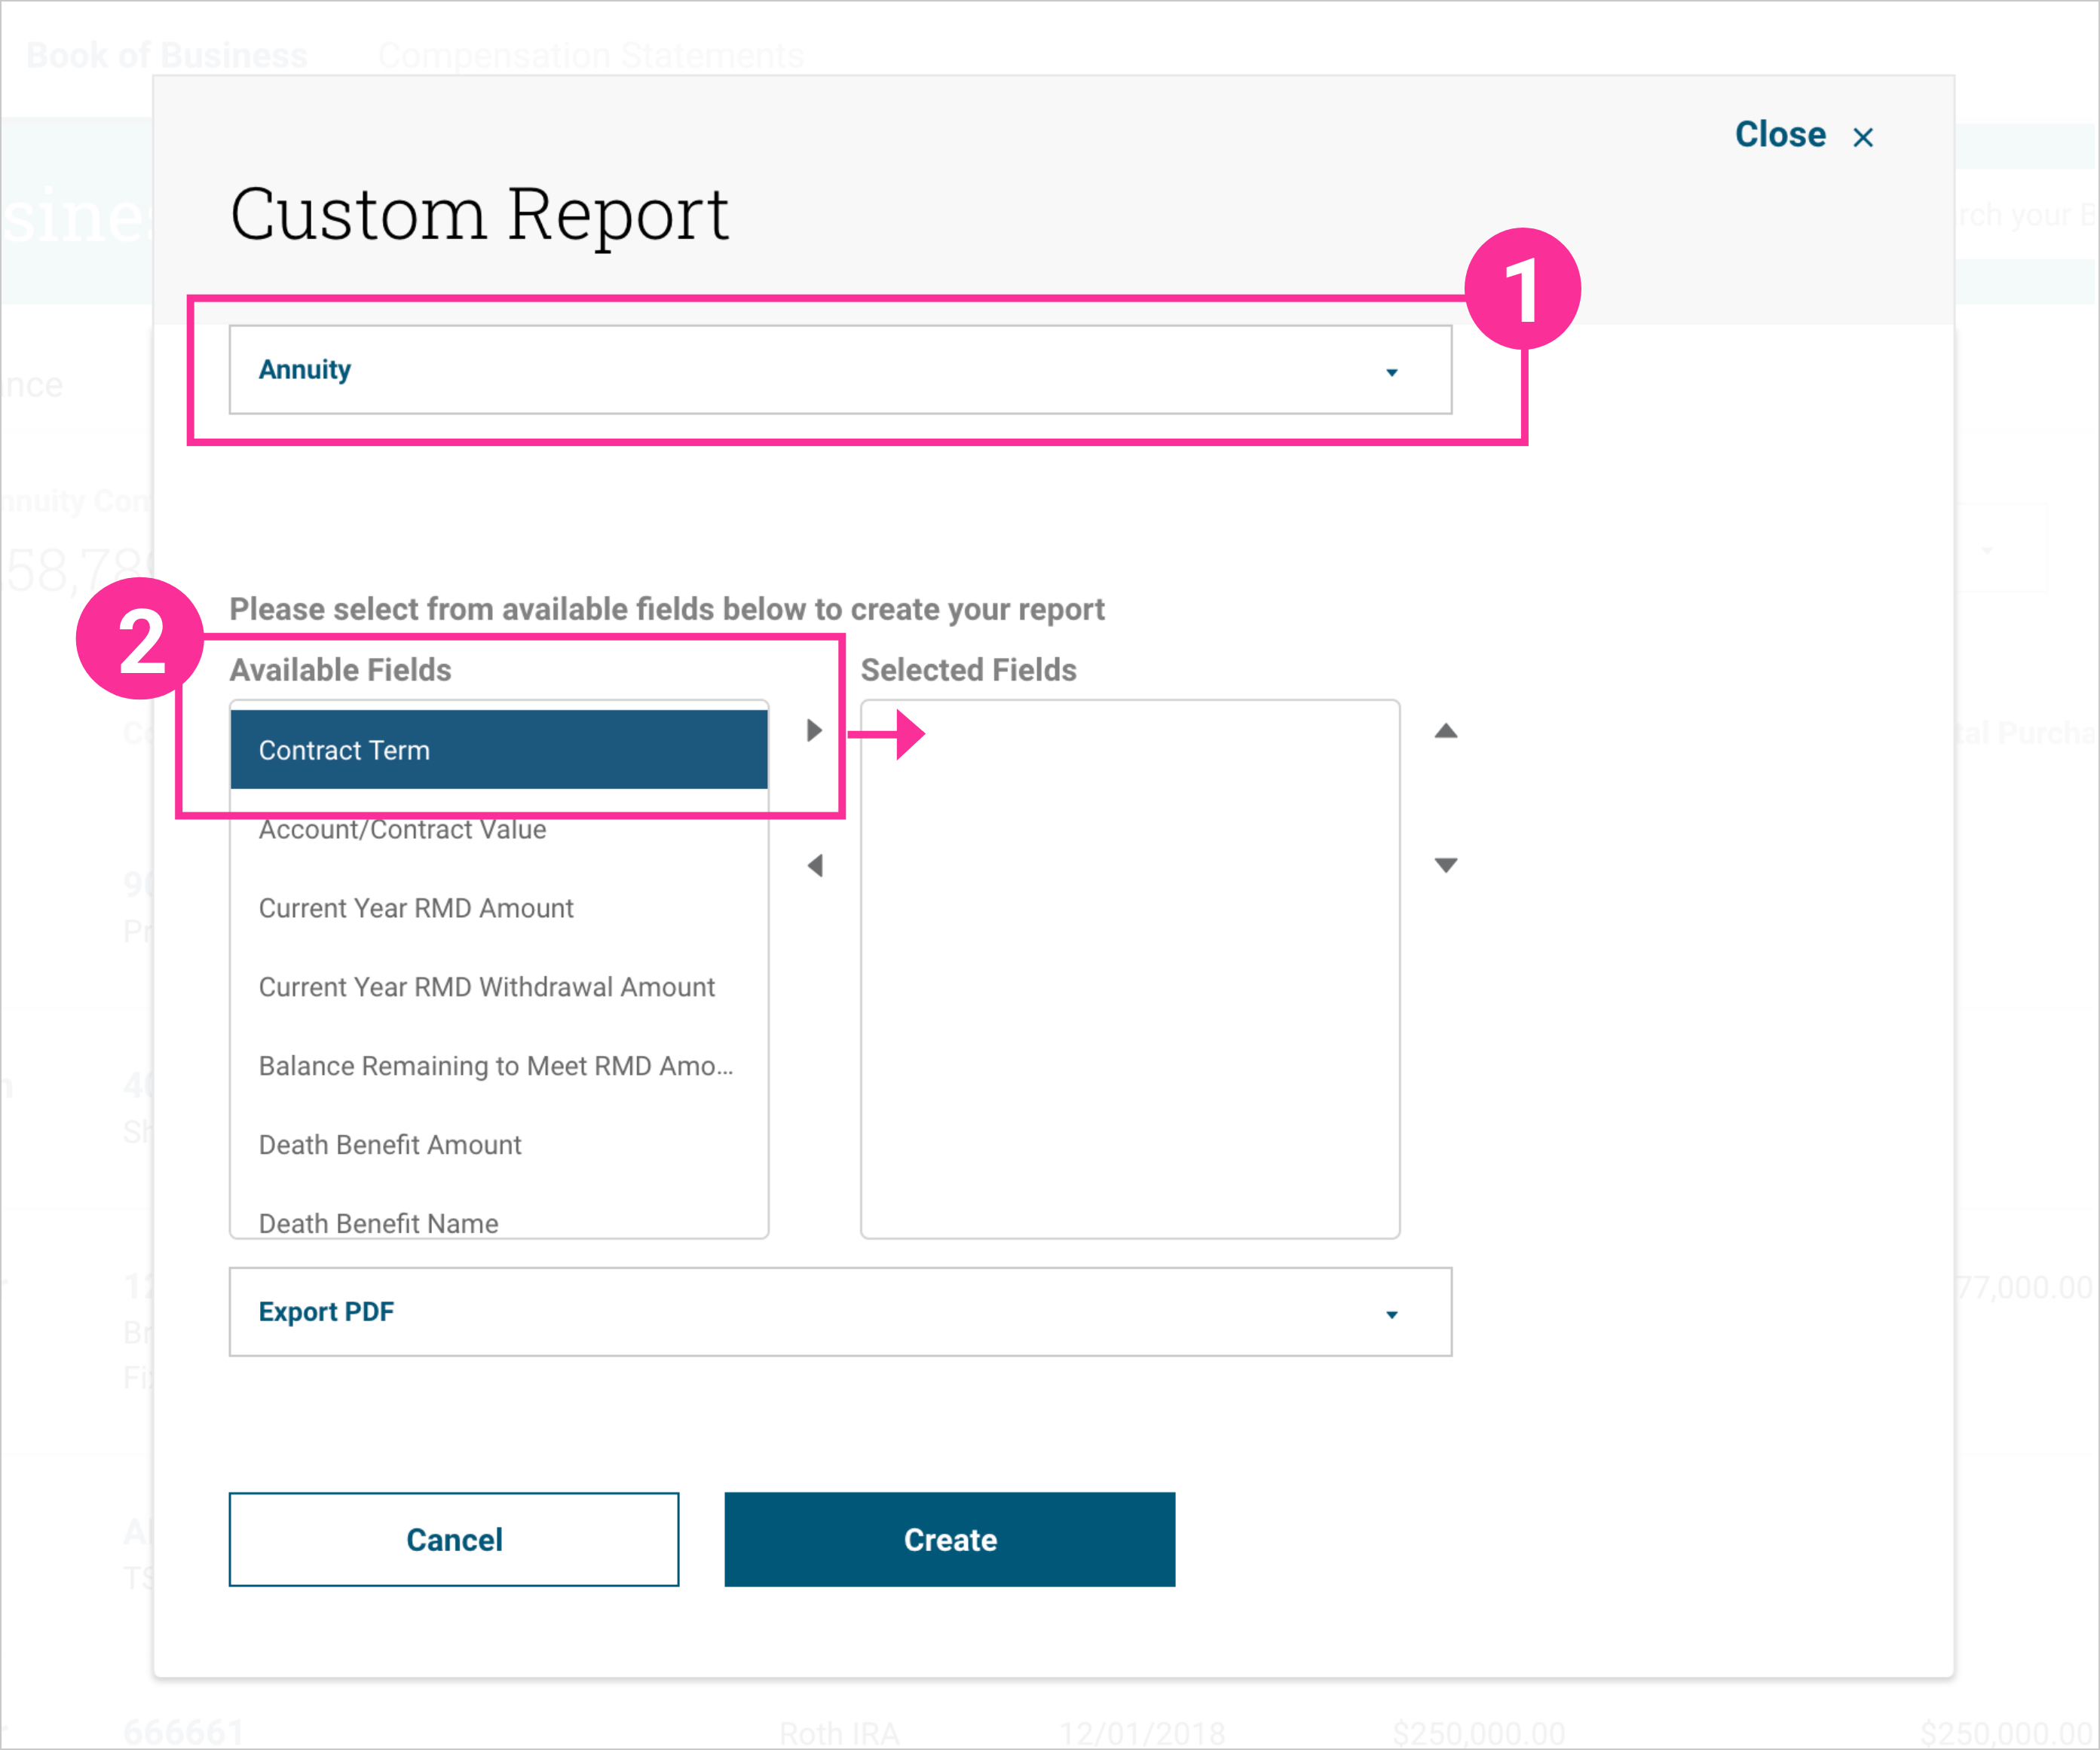2100x1750 pixels.
Task: Click the Close link text
Action: (1780, 135)
